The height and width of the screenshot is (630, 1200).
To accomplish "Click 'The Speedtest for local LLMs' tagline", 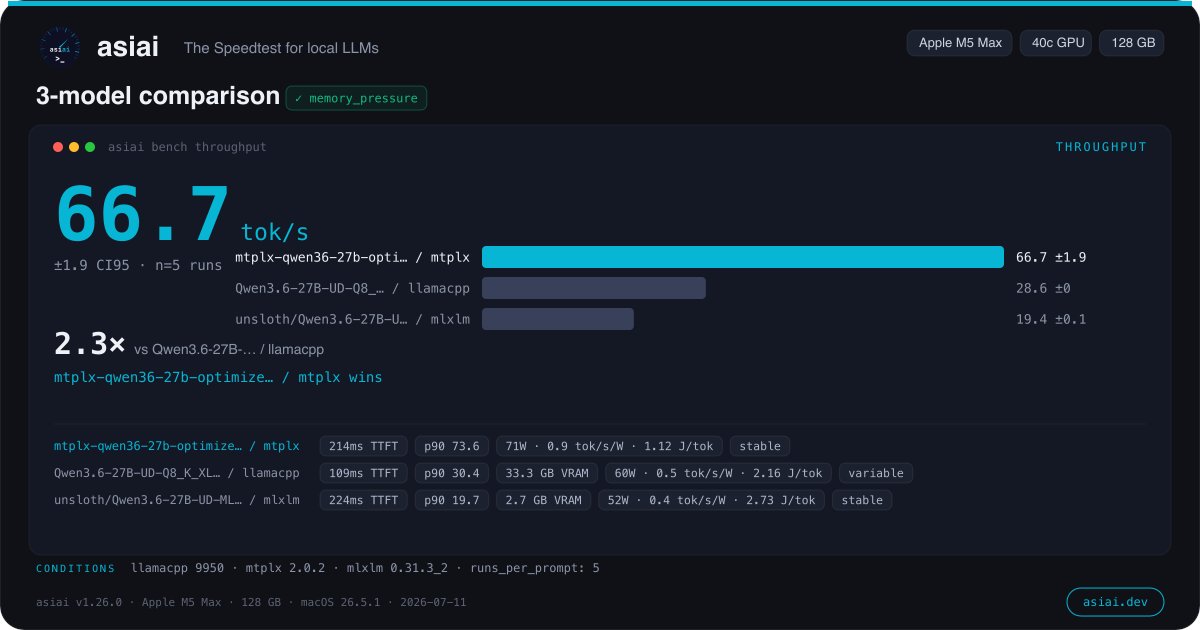I will (281, 48).
